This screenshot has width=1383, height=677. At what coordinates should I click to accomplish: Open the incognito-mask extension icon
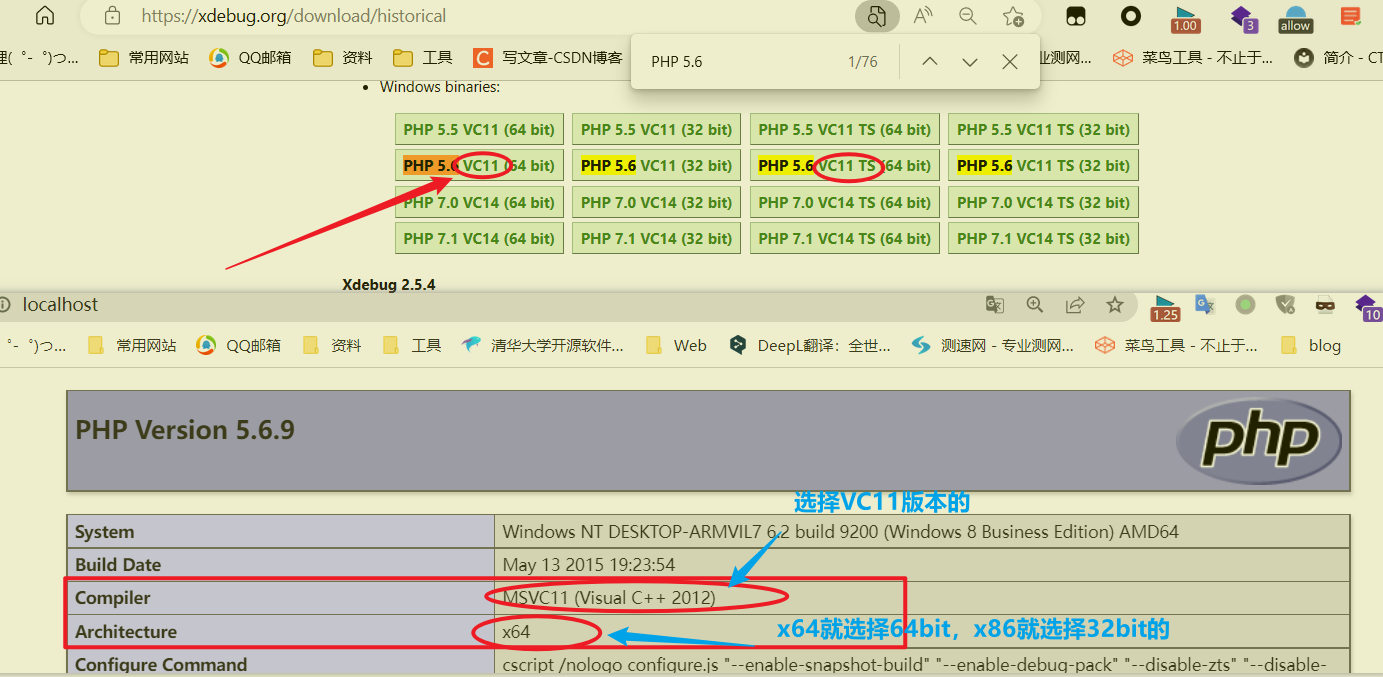(x=1325, y=305)
